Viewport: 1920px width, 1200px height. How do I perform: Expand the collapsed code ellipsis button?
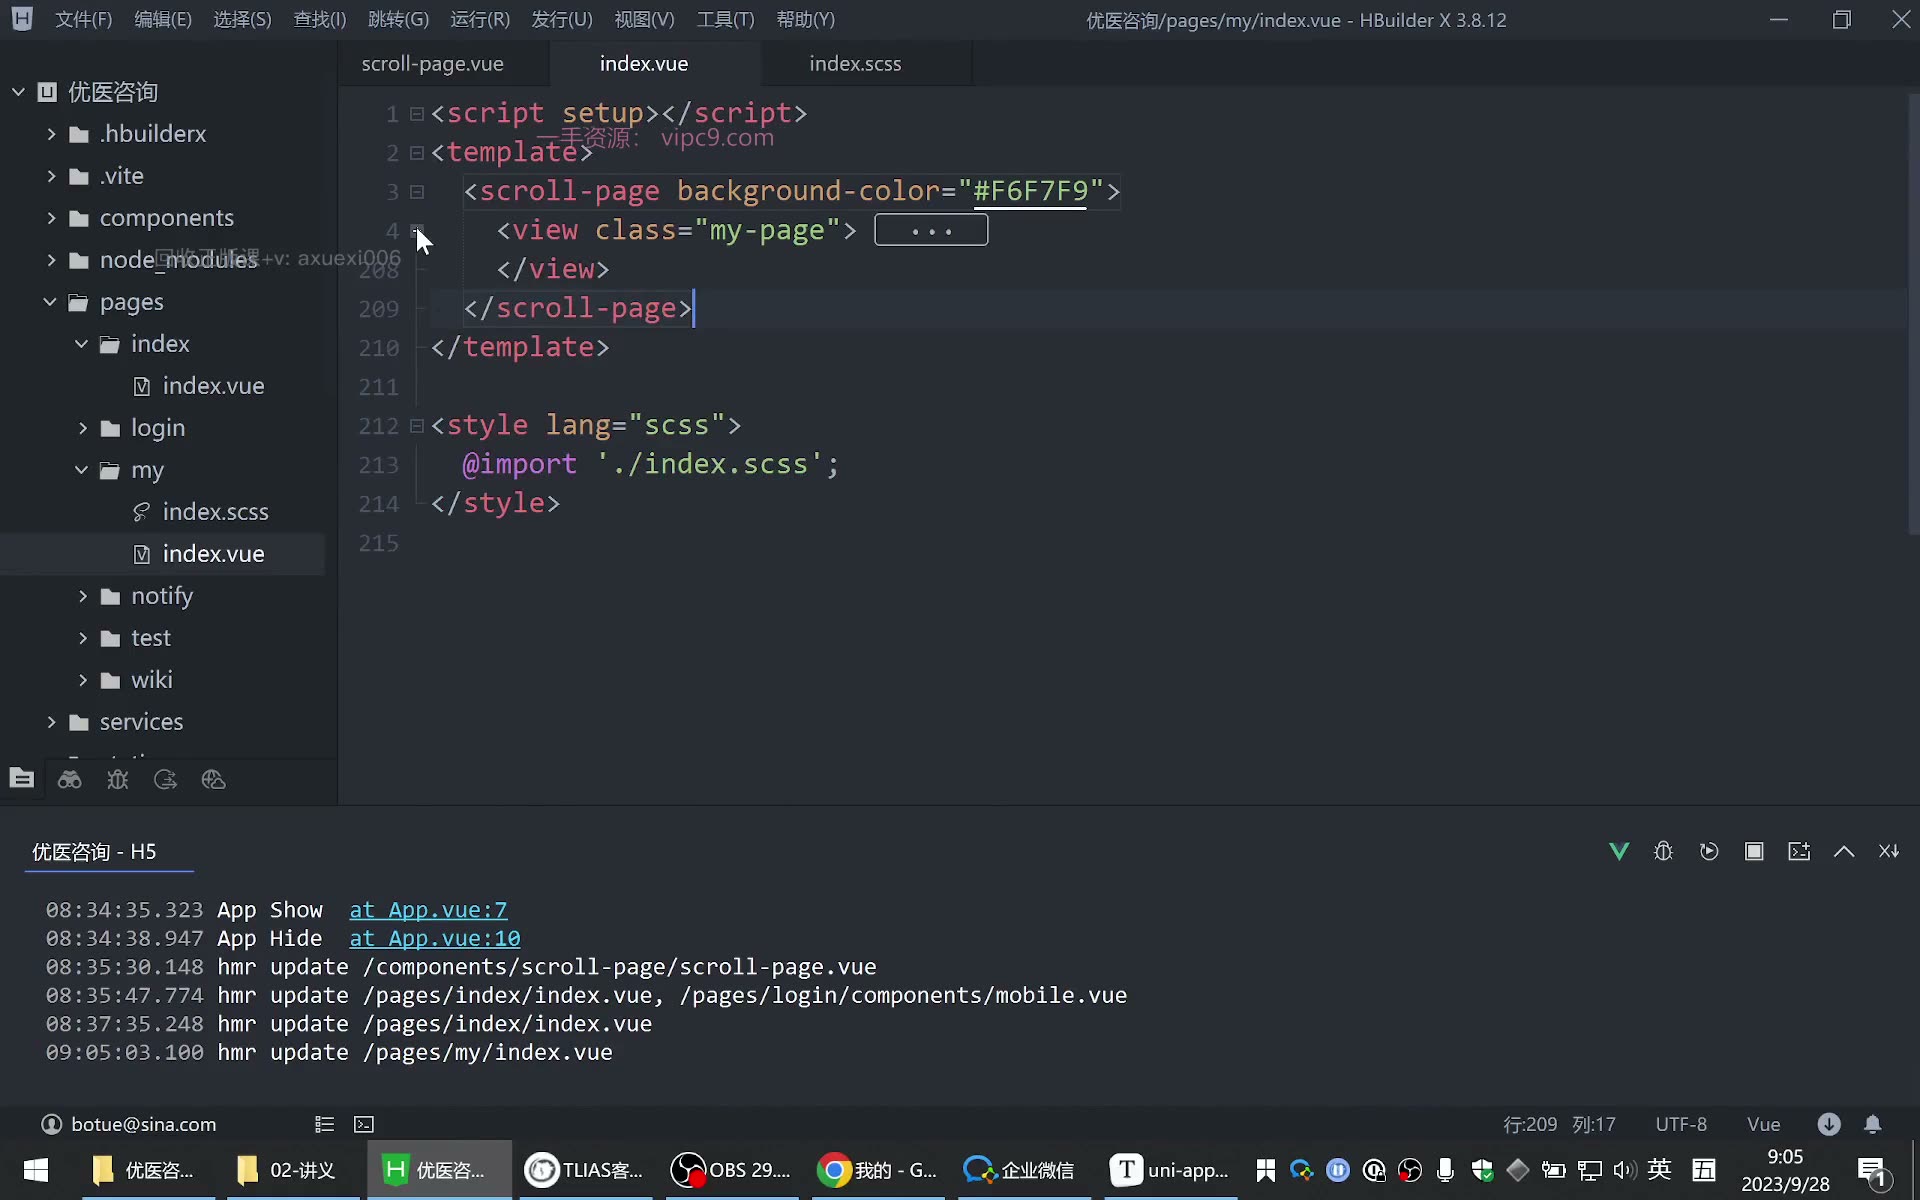coord(931,230)
